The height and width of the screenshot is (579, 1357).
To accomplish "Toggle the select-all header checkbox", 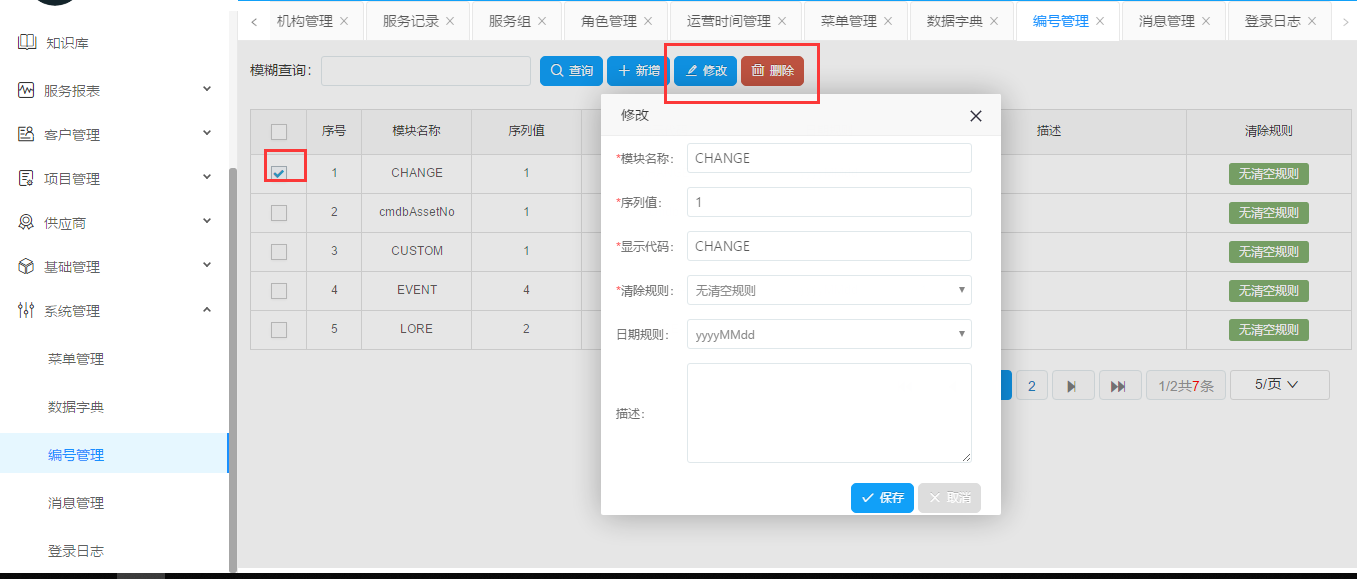I will [279, 131].
